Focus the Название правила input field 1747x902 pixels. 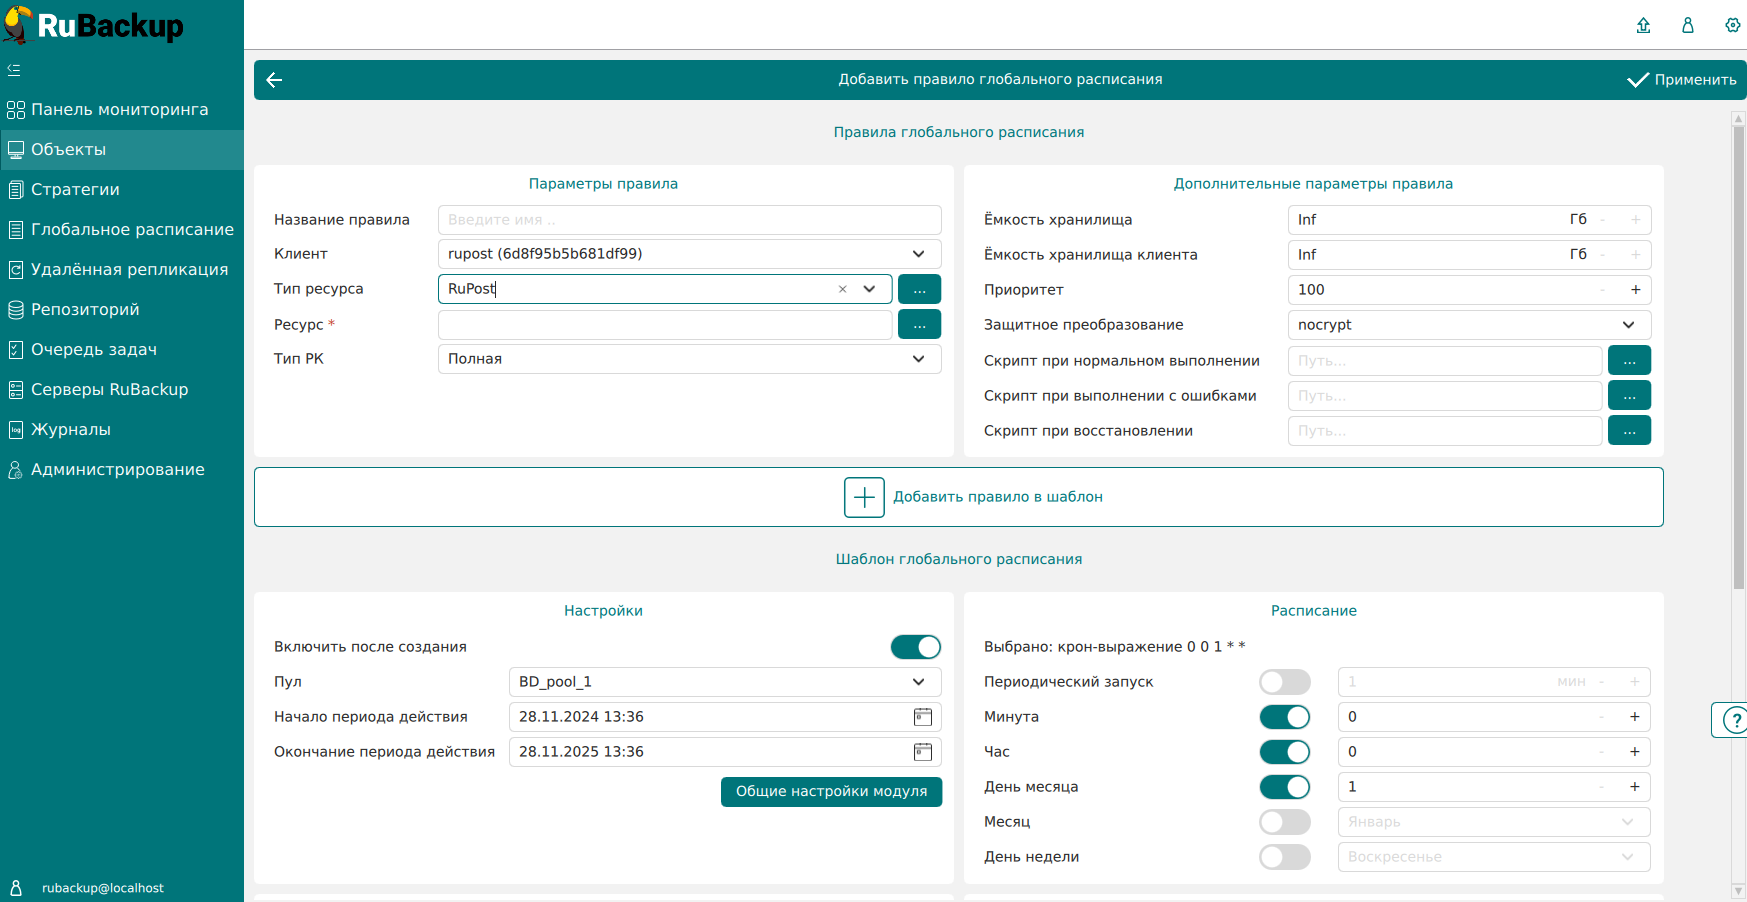[689, 220]
